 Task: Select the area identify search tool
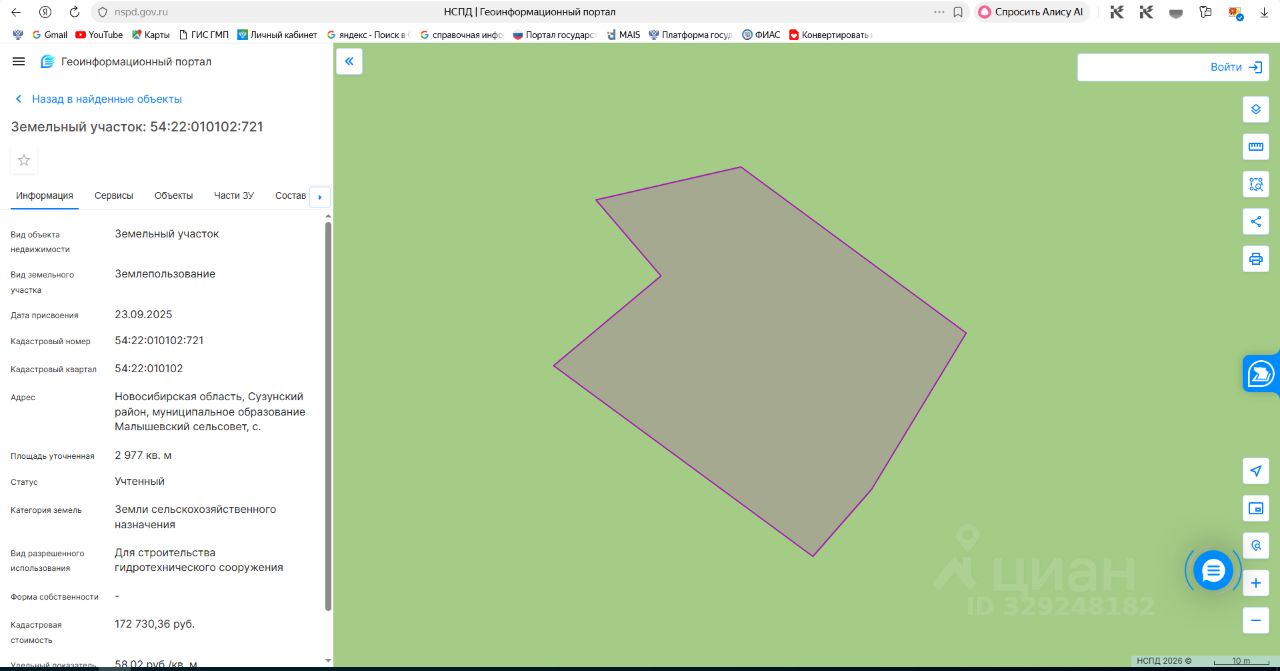tap(1256, 184)
